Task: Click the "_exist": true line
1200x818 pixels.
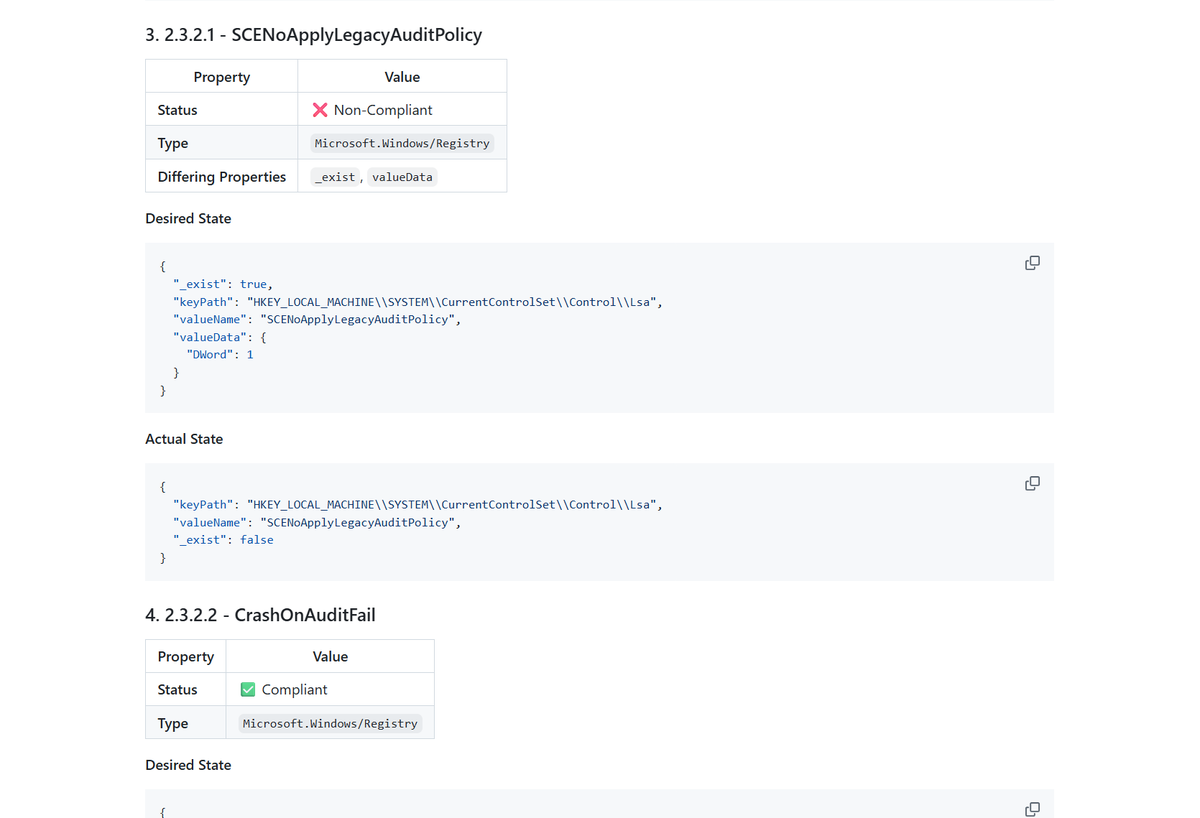Action: coord(223,284)
